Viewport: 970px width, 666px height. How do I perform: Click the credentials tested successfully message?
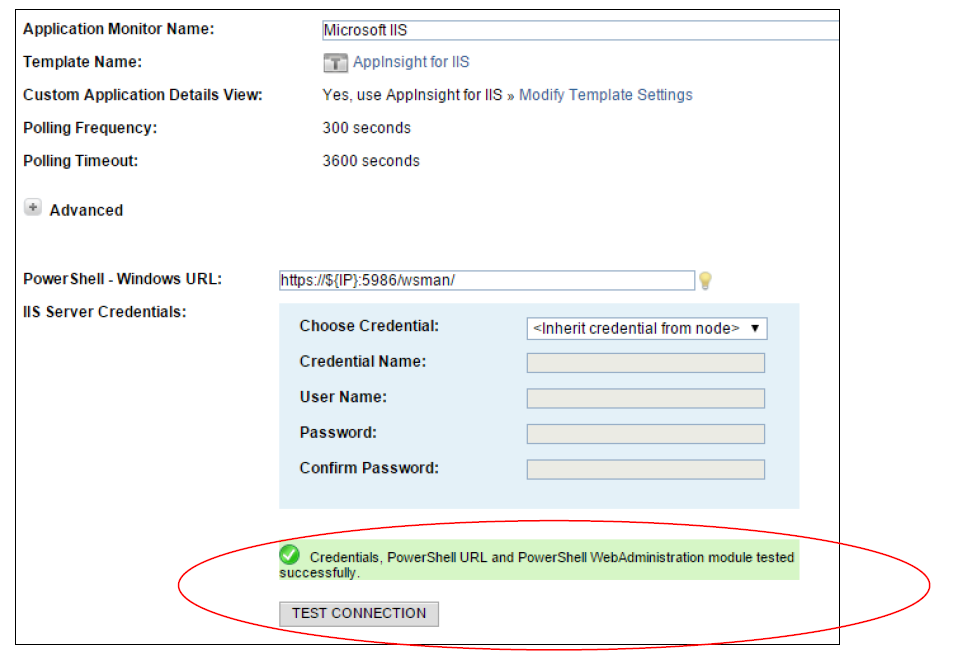539,560
